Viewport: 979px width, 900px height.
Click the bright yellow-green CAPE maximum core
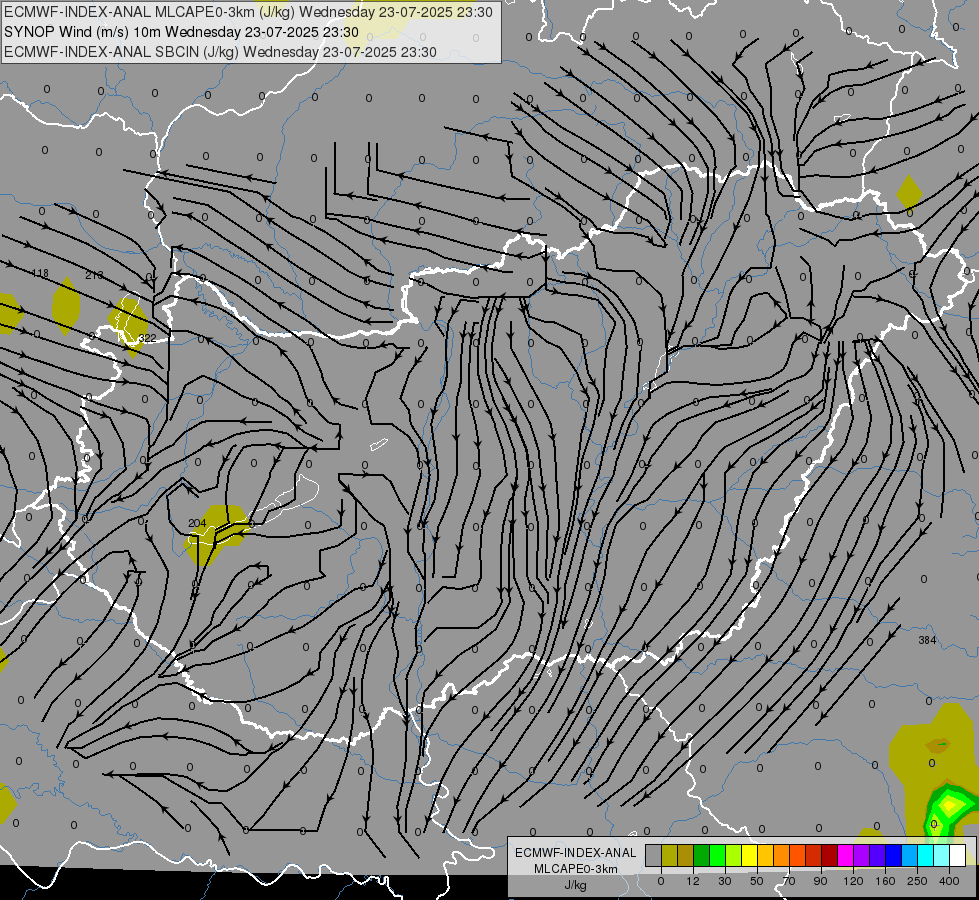pyautogui.click(x=949, y=804)
